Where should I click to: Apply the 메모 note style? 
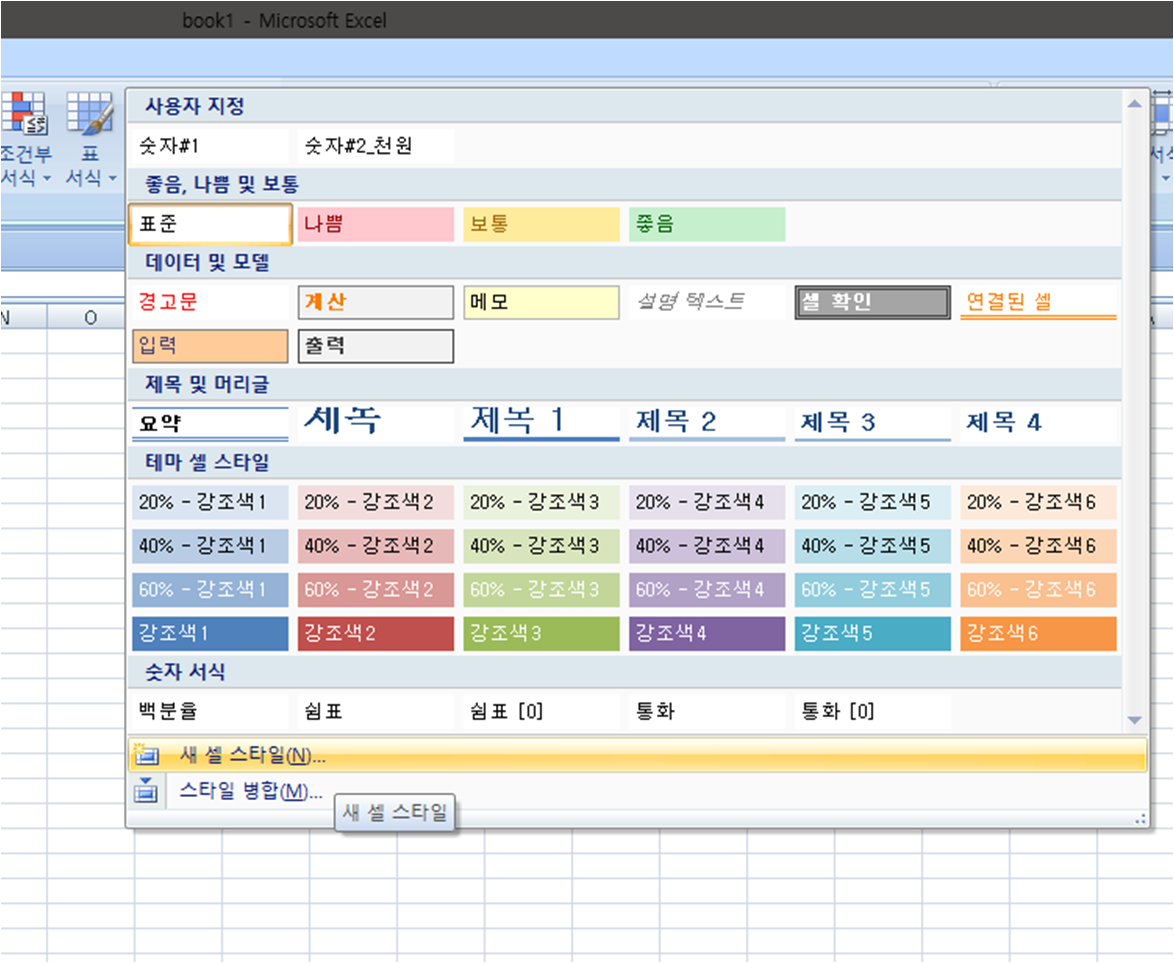[x=541, y=302]
